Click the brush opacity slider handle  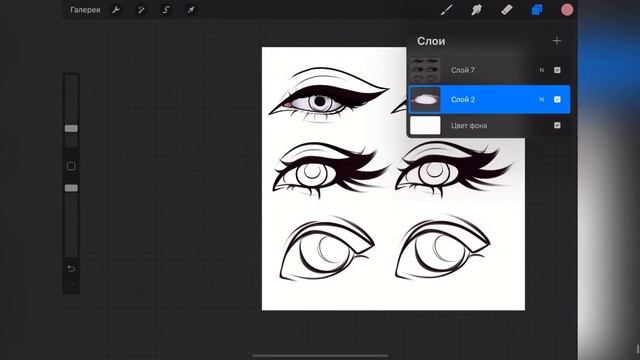click(x=71, y=188)
